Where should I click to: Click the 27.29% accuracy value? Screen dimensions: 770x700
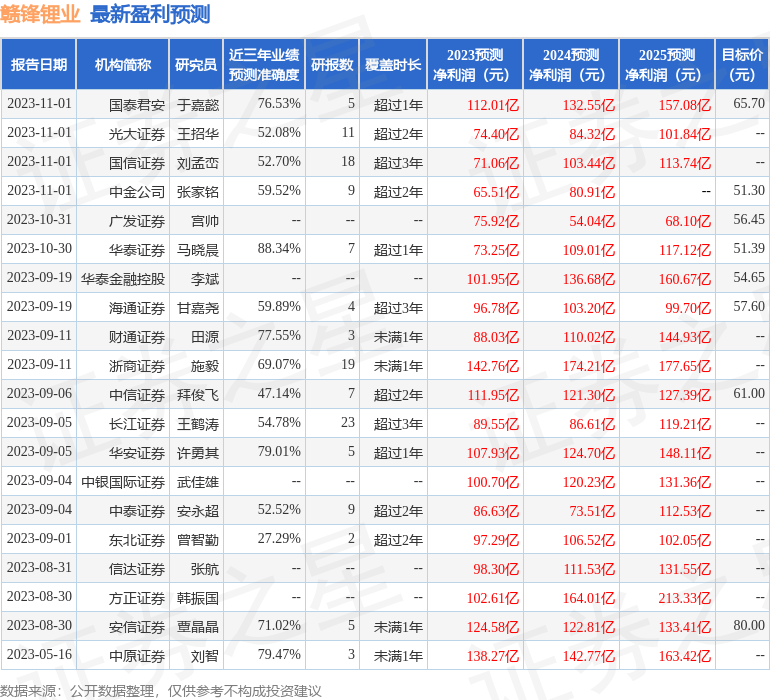click(x=279, y=538)
